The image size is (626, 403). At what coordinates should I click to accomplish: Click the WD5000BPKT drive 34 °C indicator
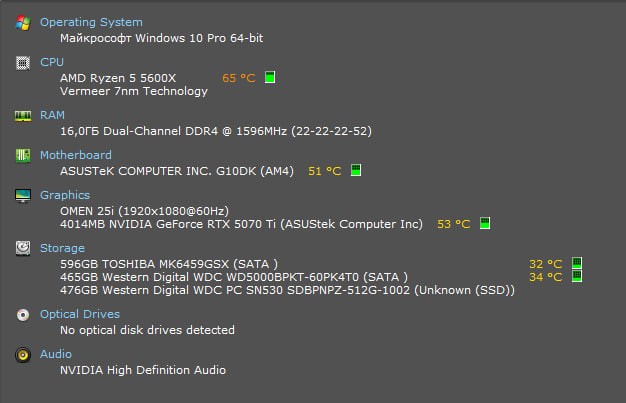576,277
